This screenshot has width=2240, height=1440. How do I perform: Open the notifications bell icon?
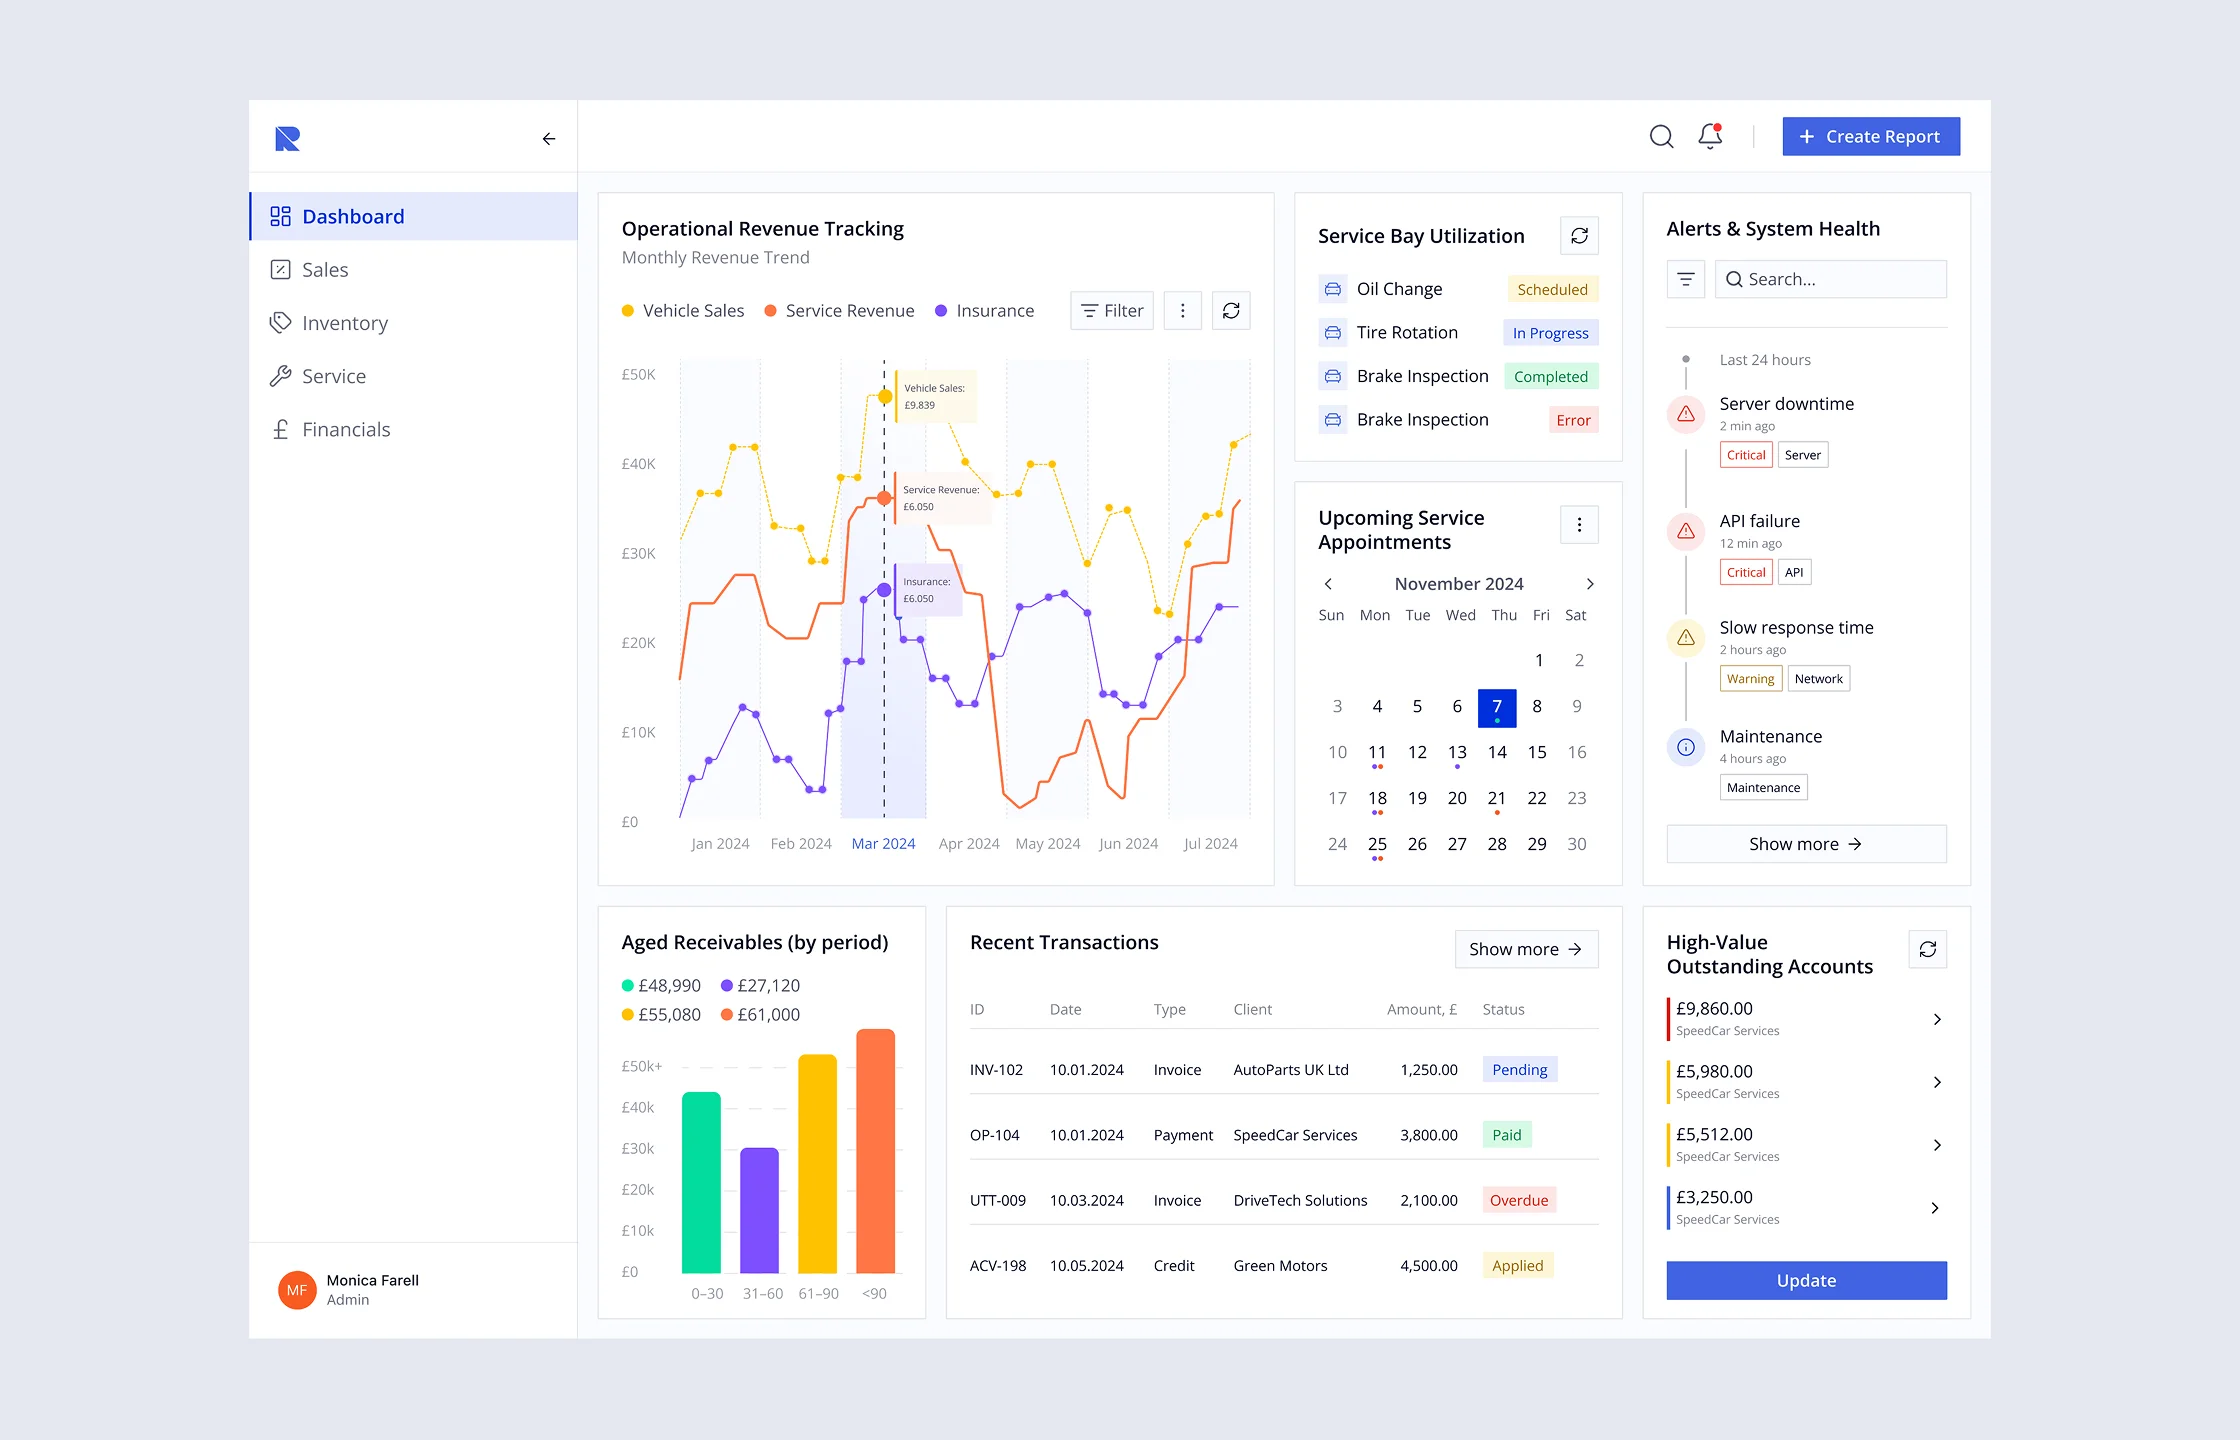[x=1710, y=136]
